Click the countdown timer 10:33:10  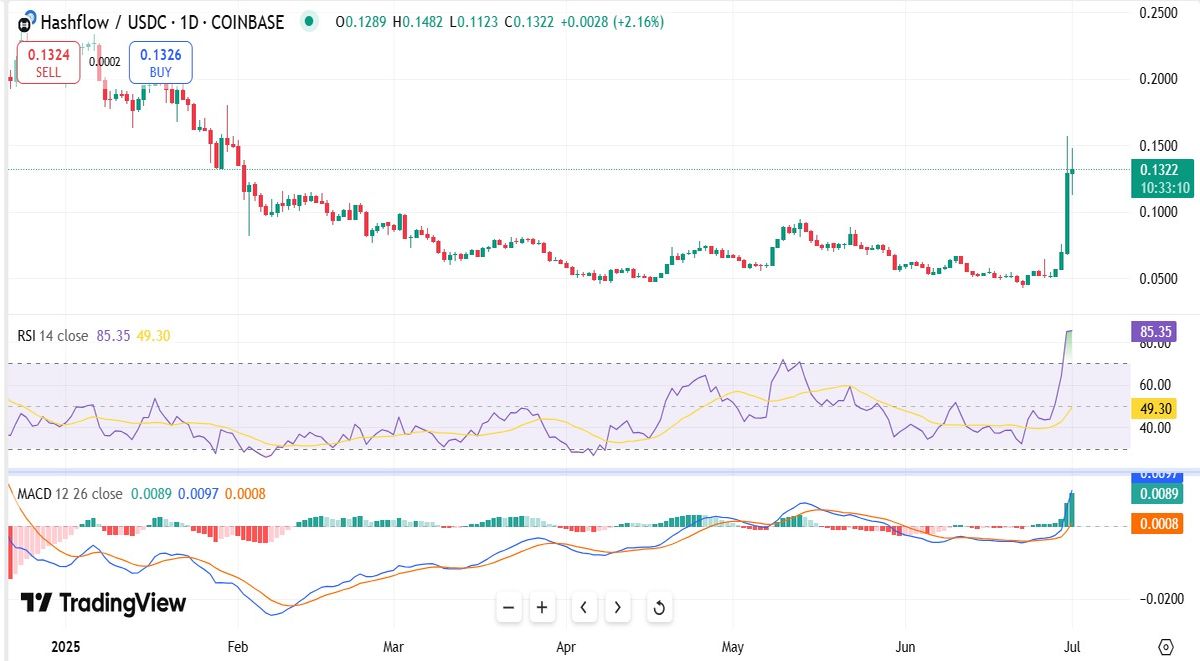[x=1165, y=188]
